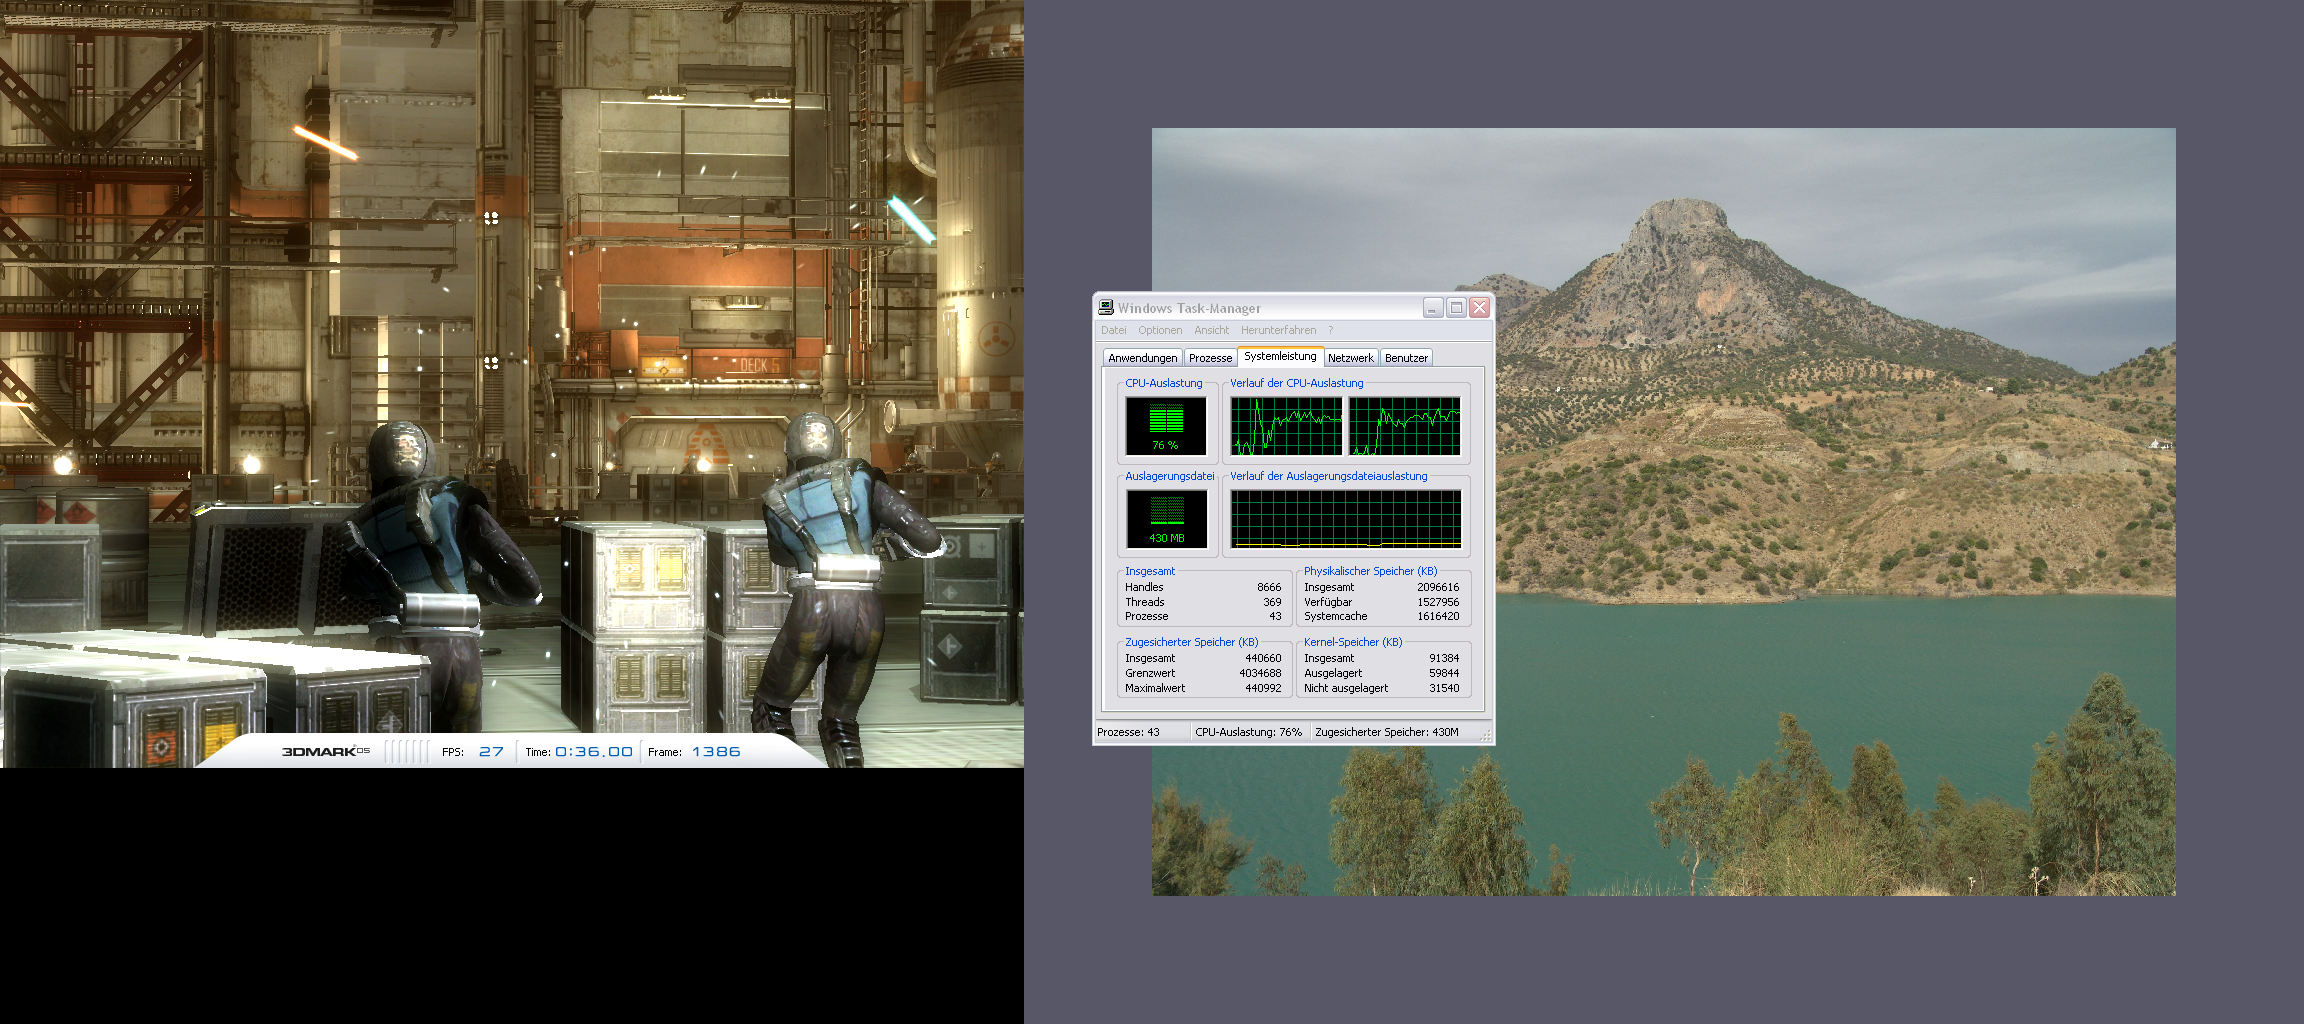The height and width of the screenshot is (1024, 2304).
Task: Click the Time value 0:36.00 in 3DMark
Action: [594, 752]
